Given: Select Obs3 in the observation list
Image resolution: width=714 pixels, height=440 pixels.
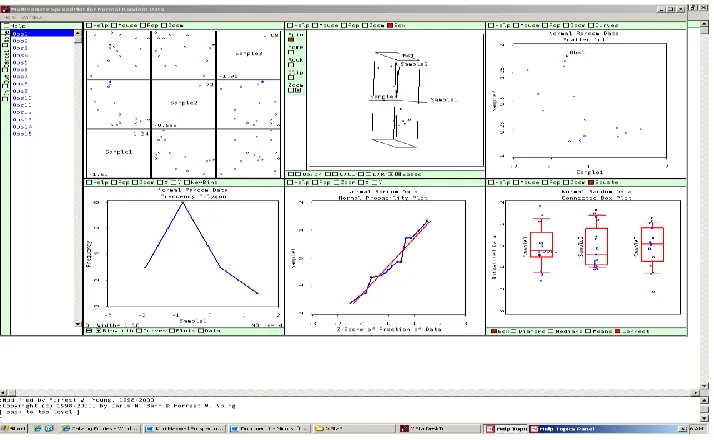Looking at the screenshot, I should pyautogui.click(x=42, y=48).
